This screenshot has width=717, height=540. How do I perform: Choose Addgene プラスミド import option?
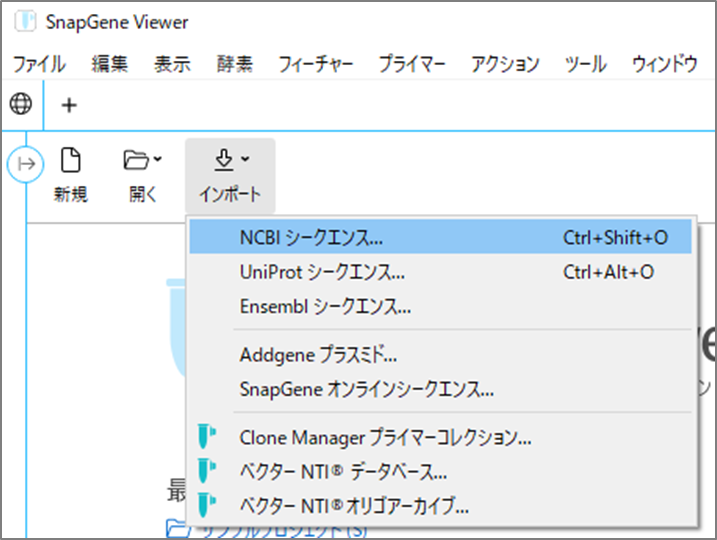[x=318, y=354]
